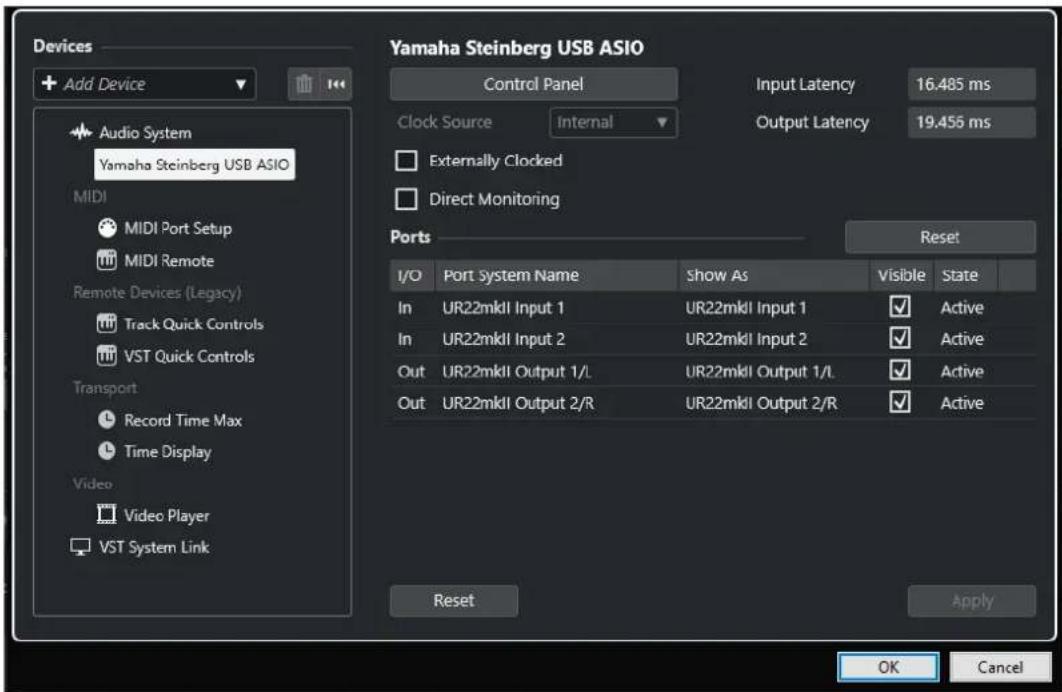Viewport: 1062px width, 692px height.
Task: Click Show As name UR22mkII Input 1
Action: coord(746,308)
